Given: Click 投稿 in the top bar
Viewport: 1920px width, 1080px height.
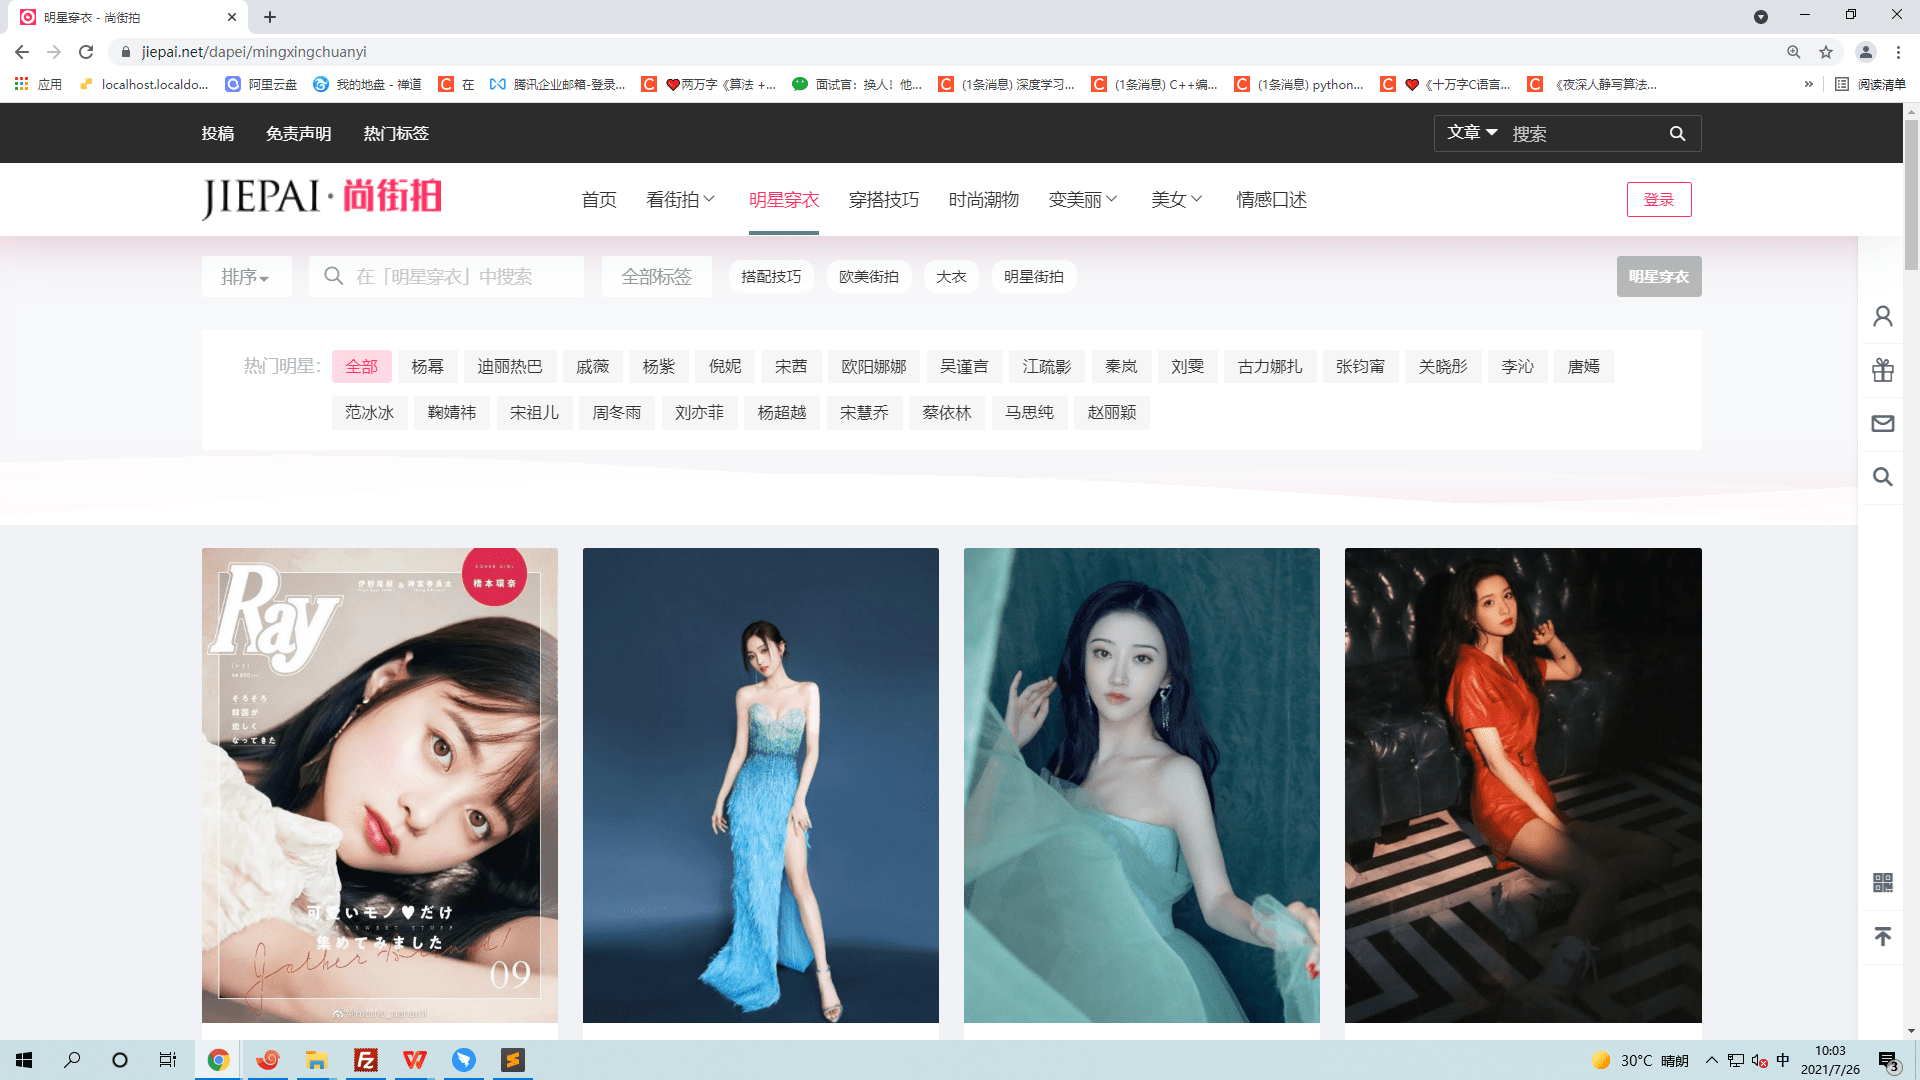Looking at the screenshot, I should [218, 133].
